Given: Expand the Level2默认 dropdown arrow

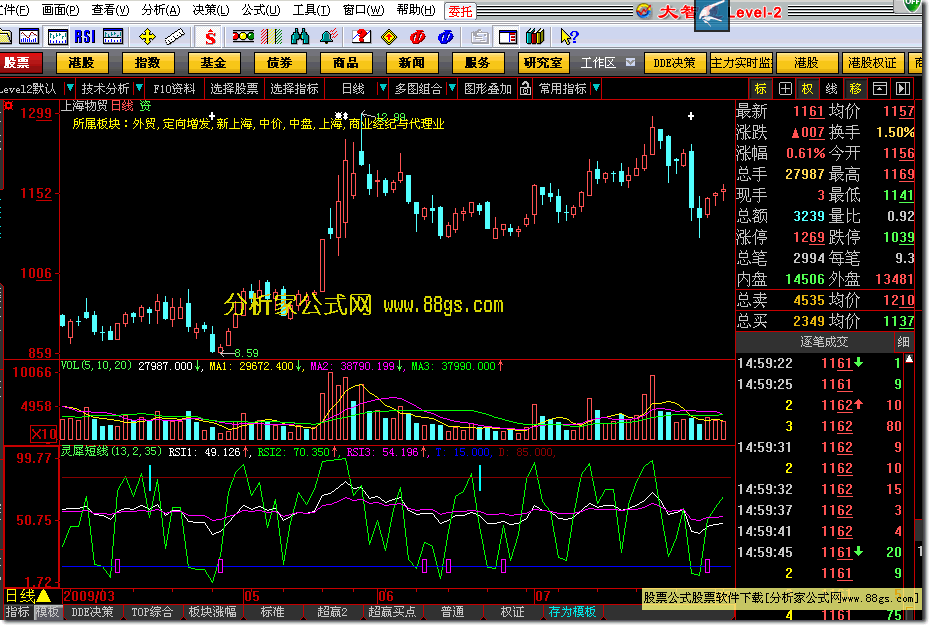Looking at the screenshot, I should [x=70, y=89].
